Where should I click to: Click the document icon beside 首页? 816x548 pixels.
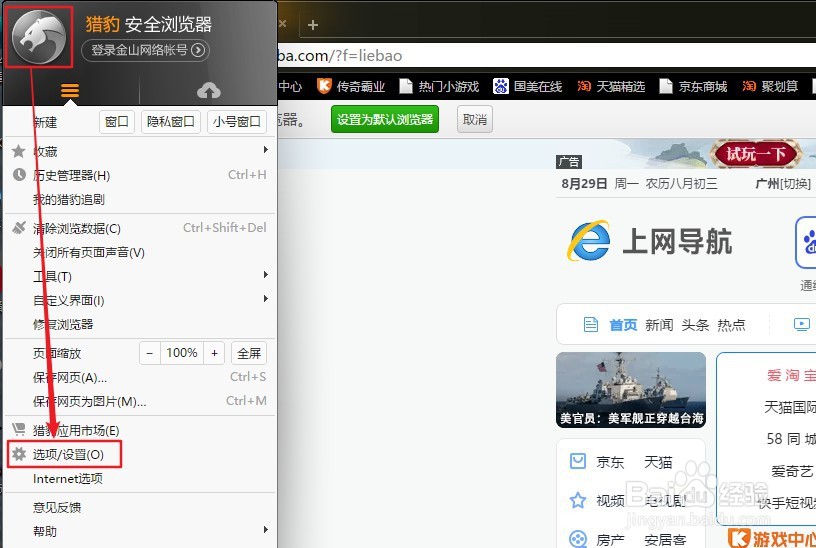591,325
